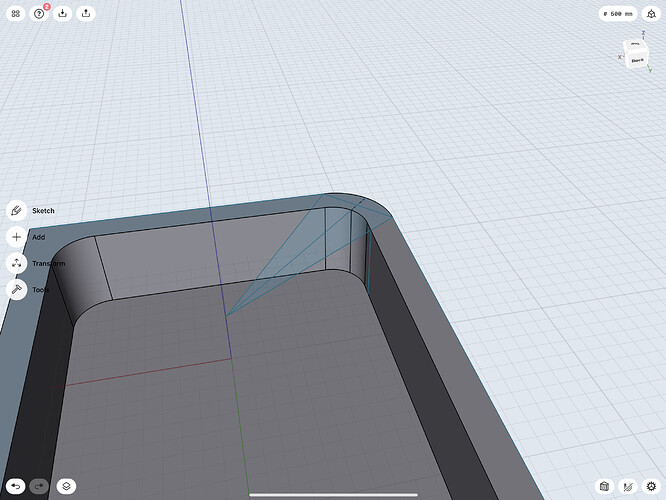Click the Transform label
The height and width of the screenshot is (500, 666).
[49, 263]
